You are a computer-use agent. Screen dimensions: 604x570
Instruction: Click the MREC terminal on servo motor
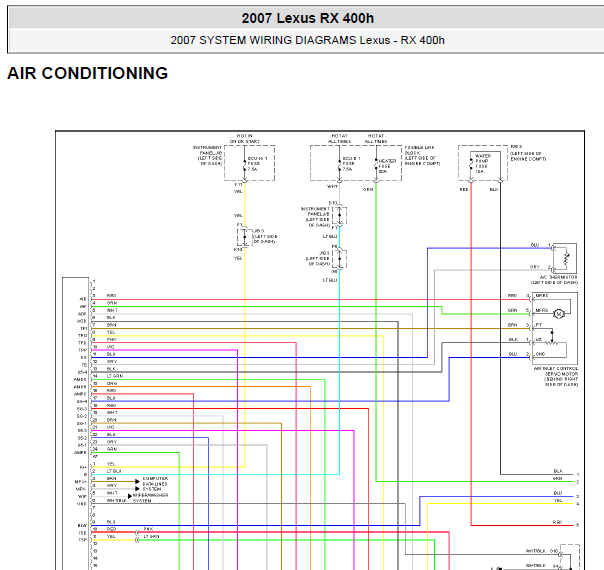pyautogui.click(x=541, y=296)
